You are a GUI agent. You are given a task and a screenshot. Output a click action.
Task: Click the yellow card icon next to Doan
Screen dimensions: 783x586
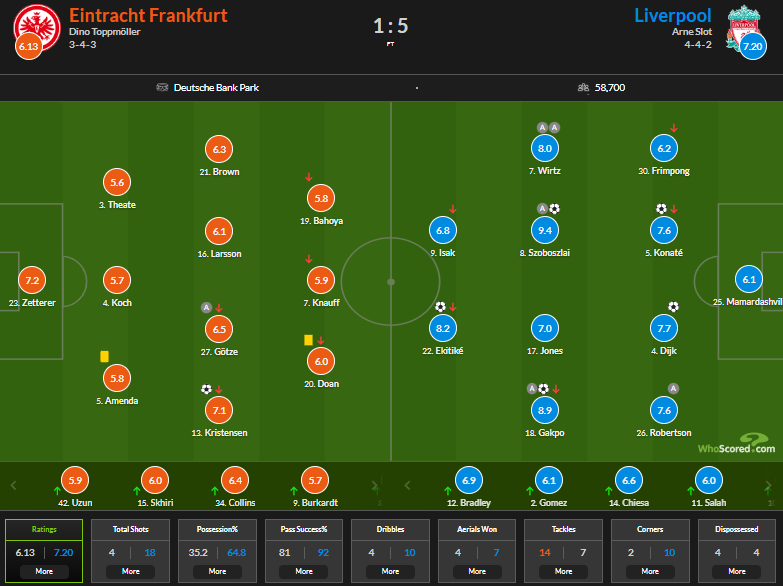click(308, 340)
